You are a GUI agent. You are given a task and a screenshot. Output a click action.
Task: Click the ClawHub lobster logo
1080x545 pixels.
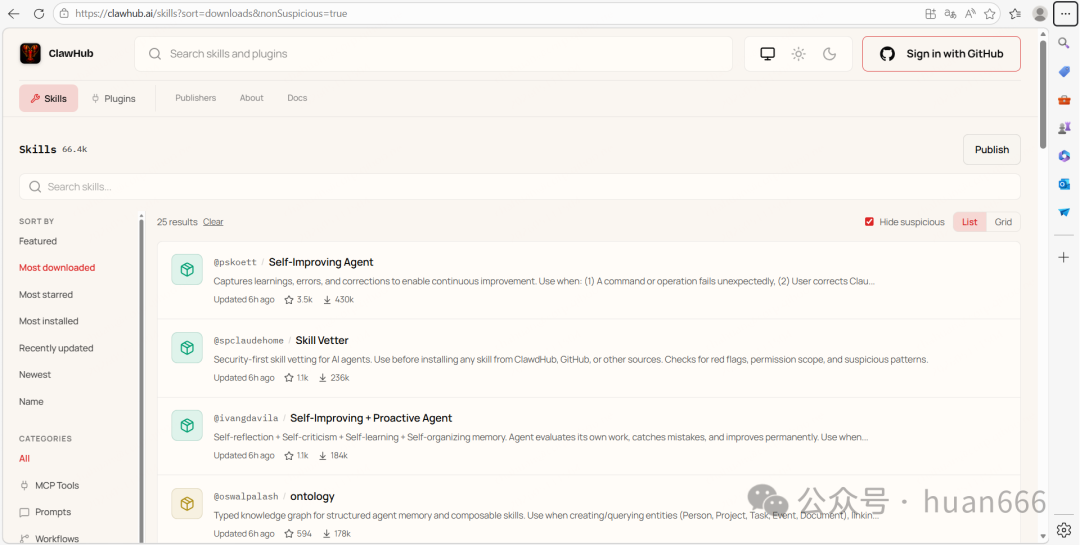click(30, 54)
